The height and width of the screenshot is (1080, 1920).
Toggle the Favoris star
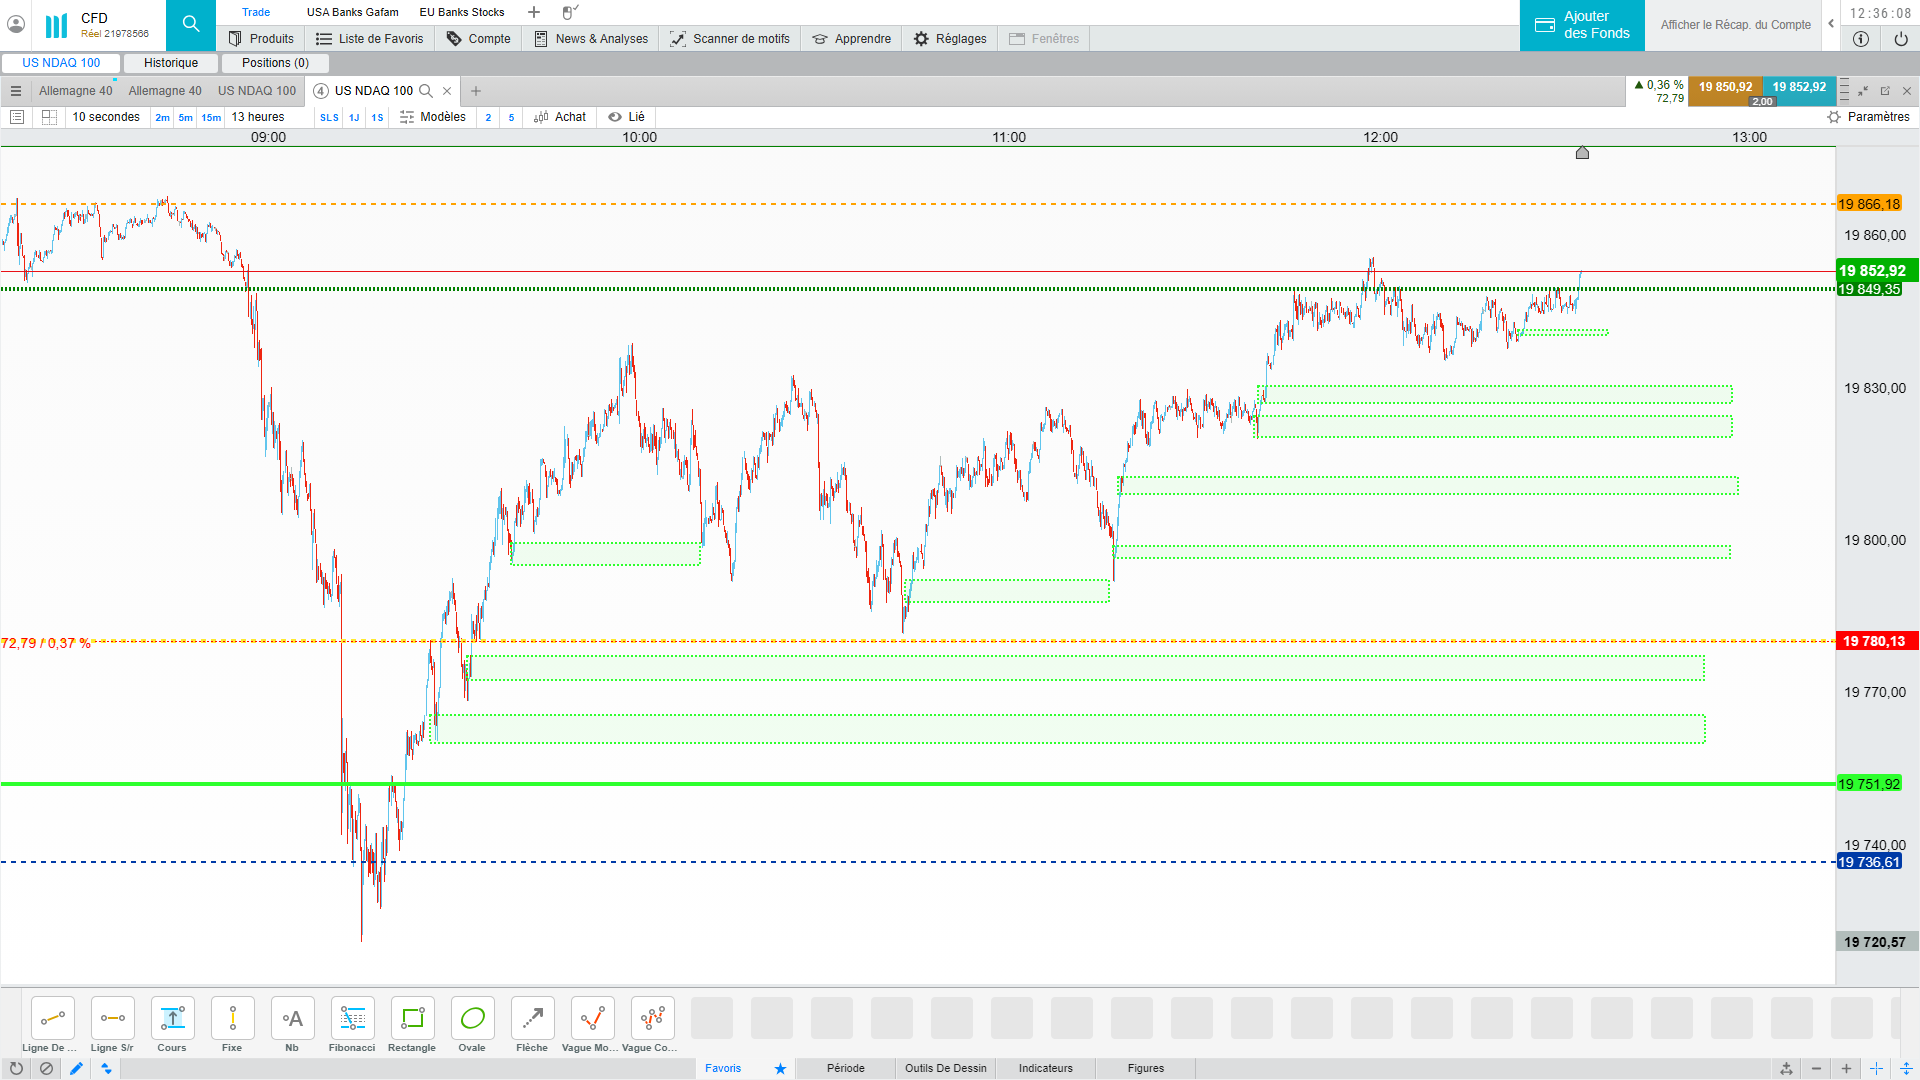click(x=780, y=1068)
